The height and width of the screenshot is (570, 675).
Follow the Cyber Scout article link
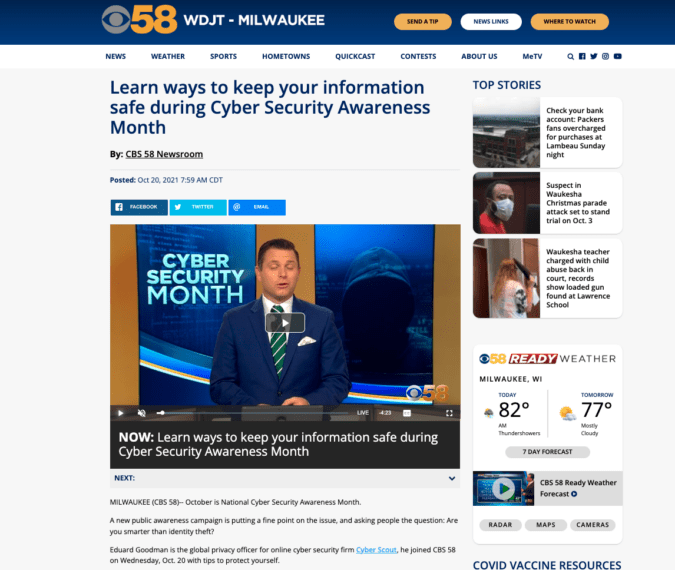coord(376,550)
